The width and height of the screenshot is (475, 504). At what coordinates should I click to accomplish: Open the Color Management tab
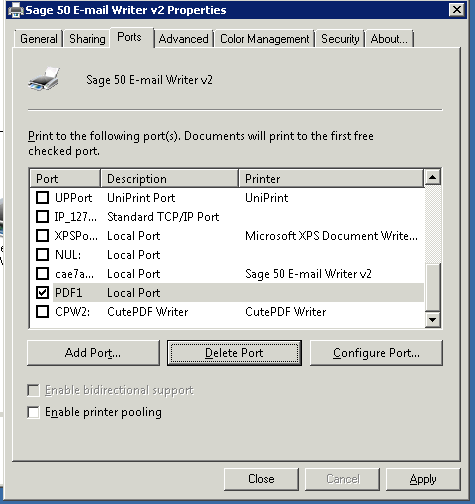(x=264, y=39)
